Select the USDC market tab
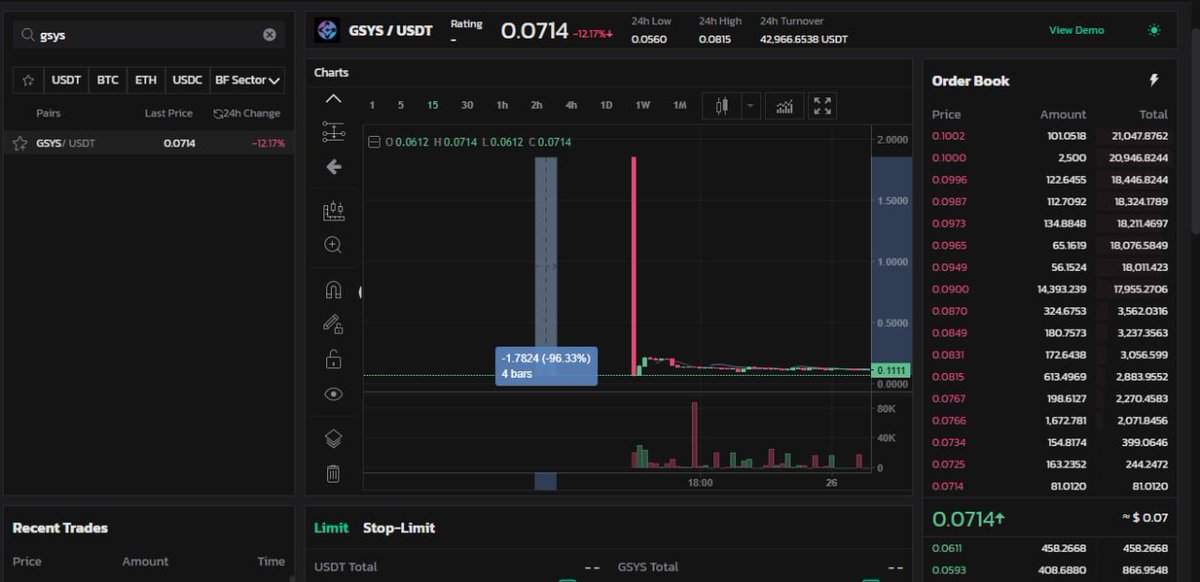 pyautogui.click(x=186, y=80)
